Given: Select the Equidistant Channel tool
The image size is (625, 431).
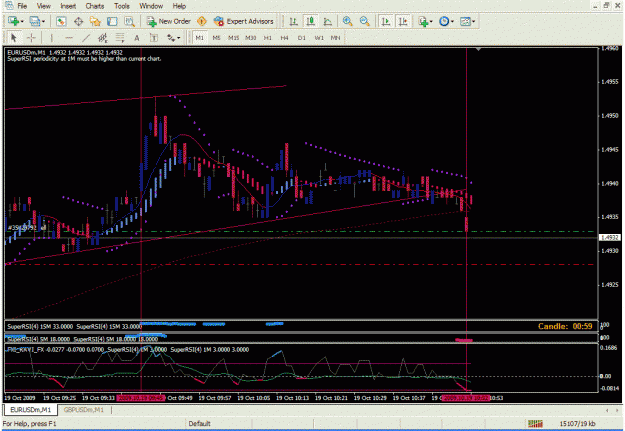Looking at the screenshot, I should tap(103, 38).
